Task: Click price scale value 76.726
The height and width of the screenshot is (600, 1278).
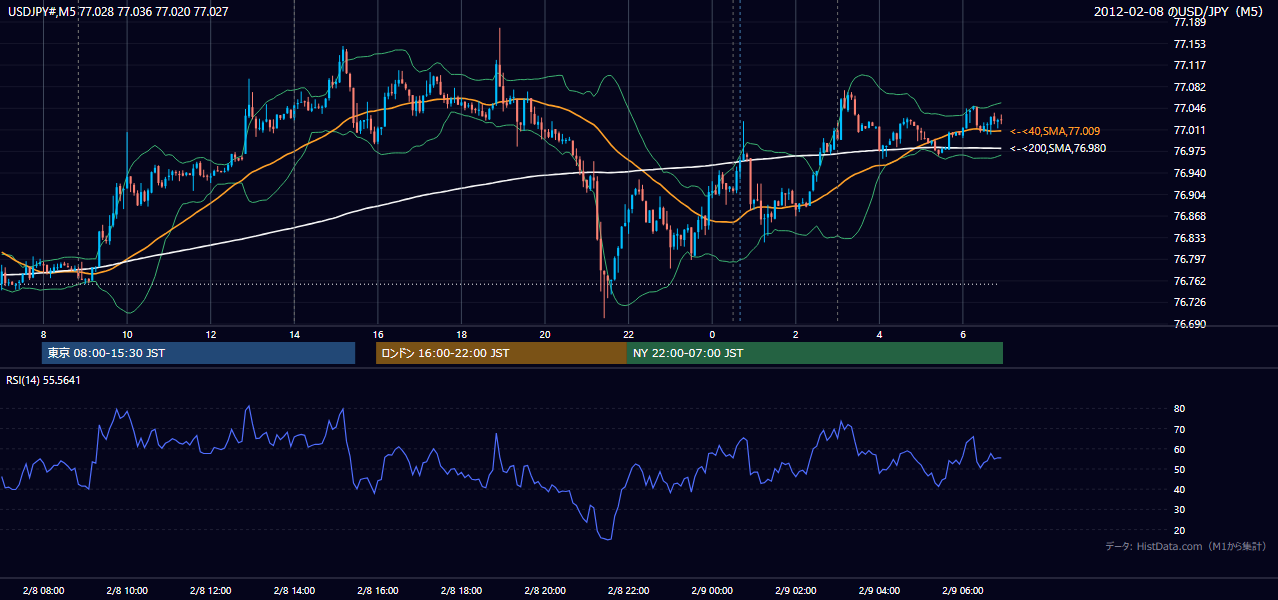Action: click(x=1190, y=302)
